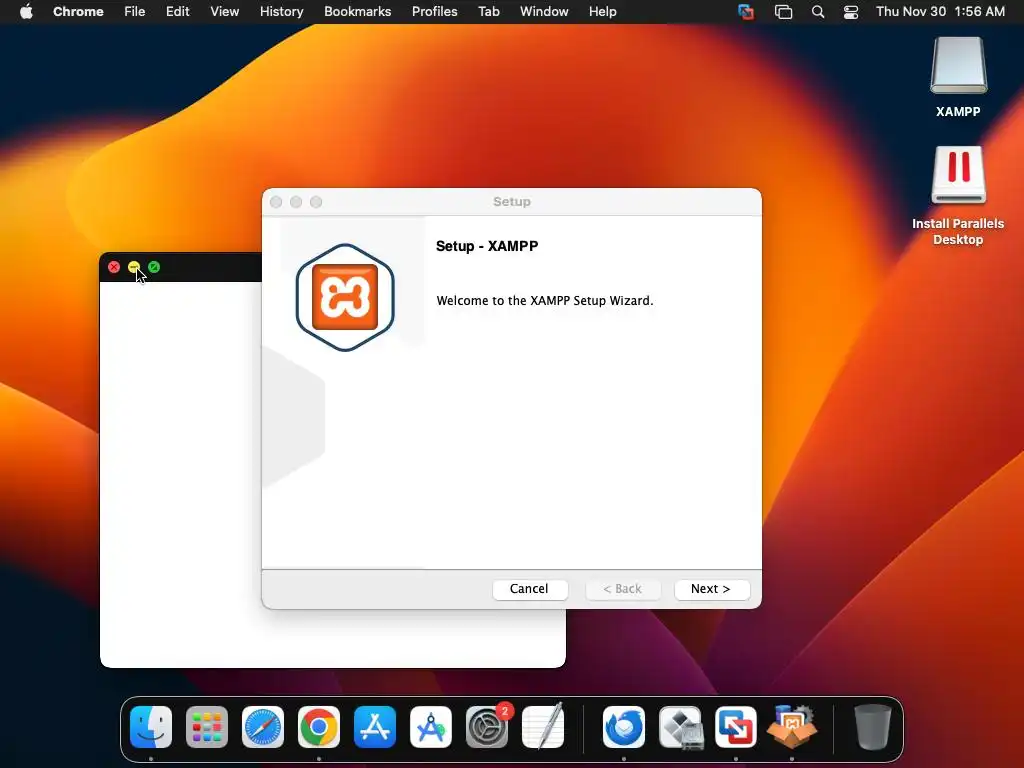Screen dimensions: 1024x768
Task: Close the black-titled window behind Setup
Action: tap(114, 267)
